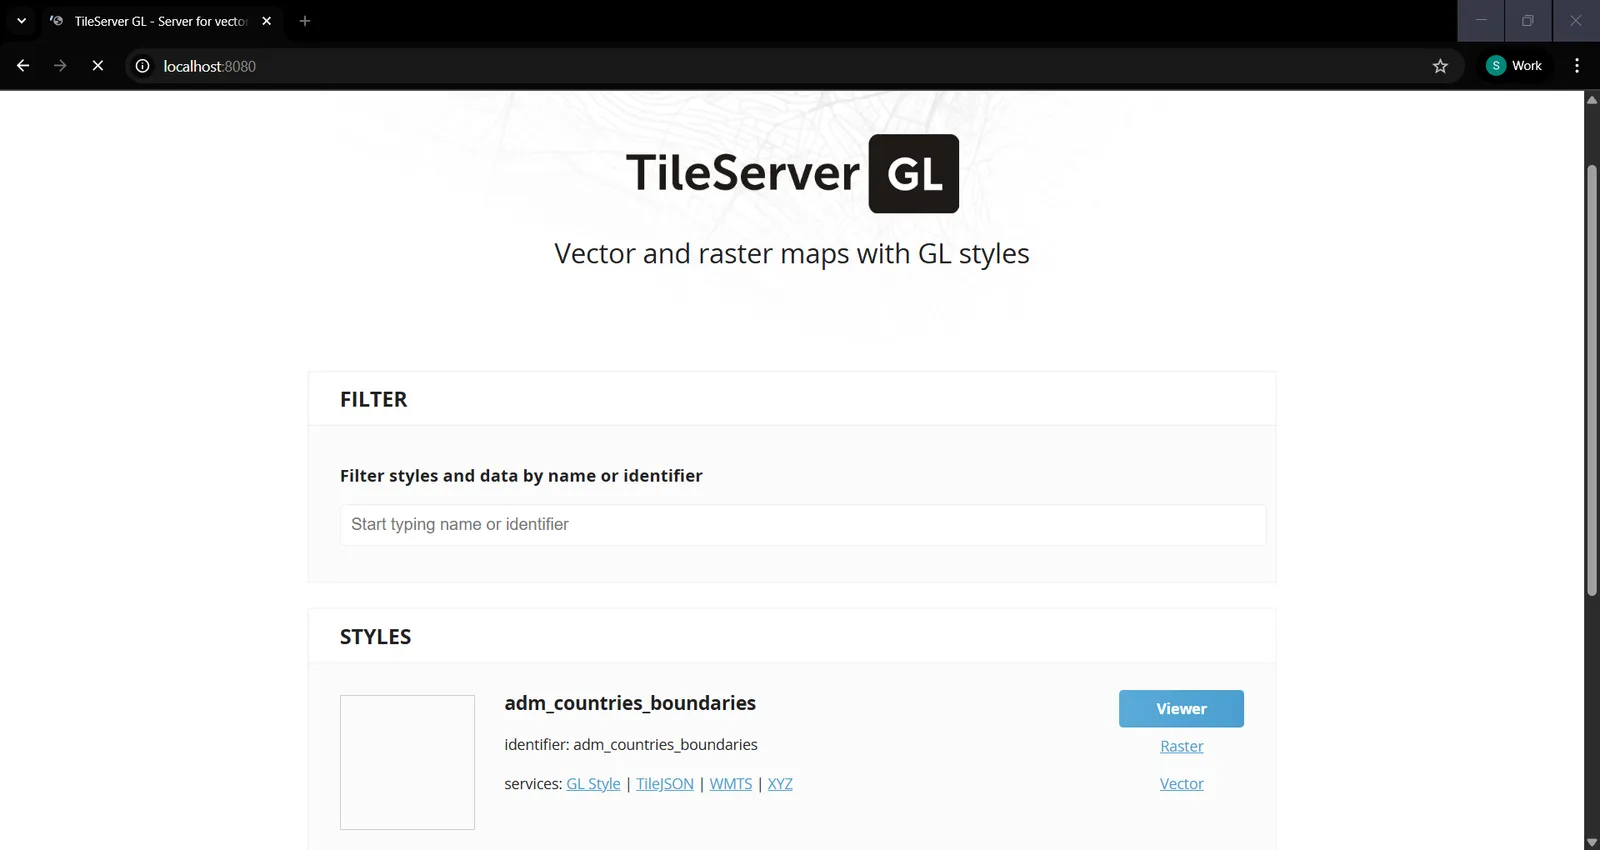Open the GL Style service link
Screen dimensions: 1600x850
click(593, 784)
